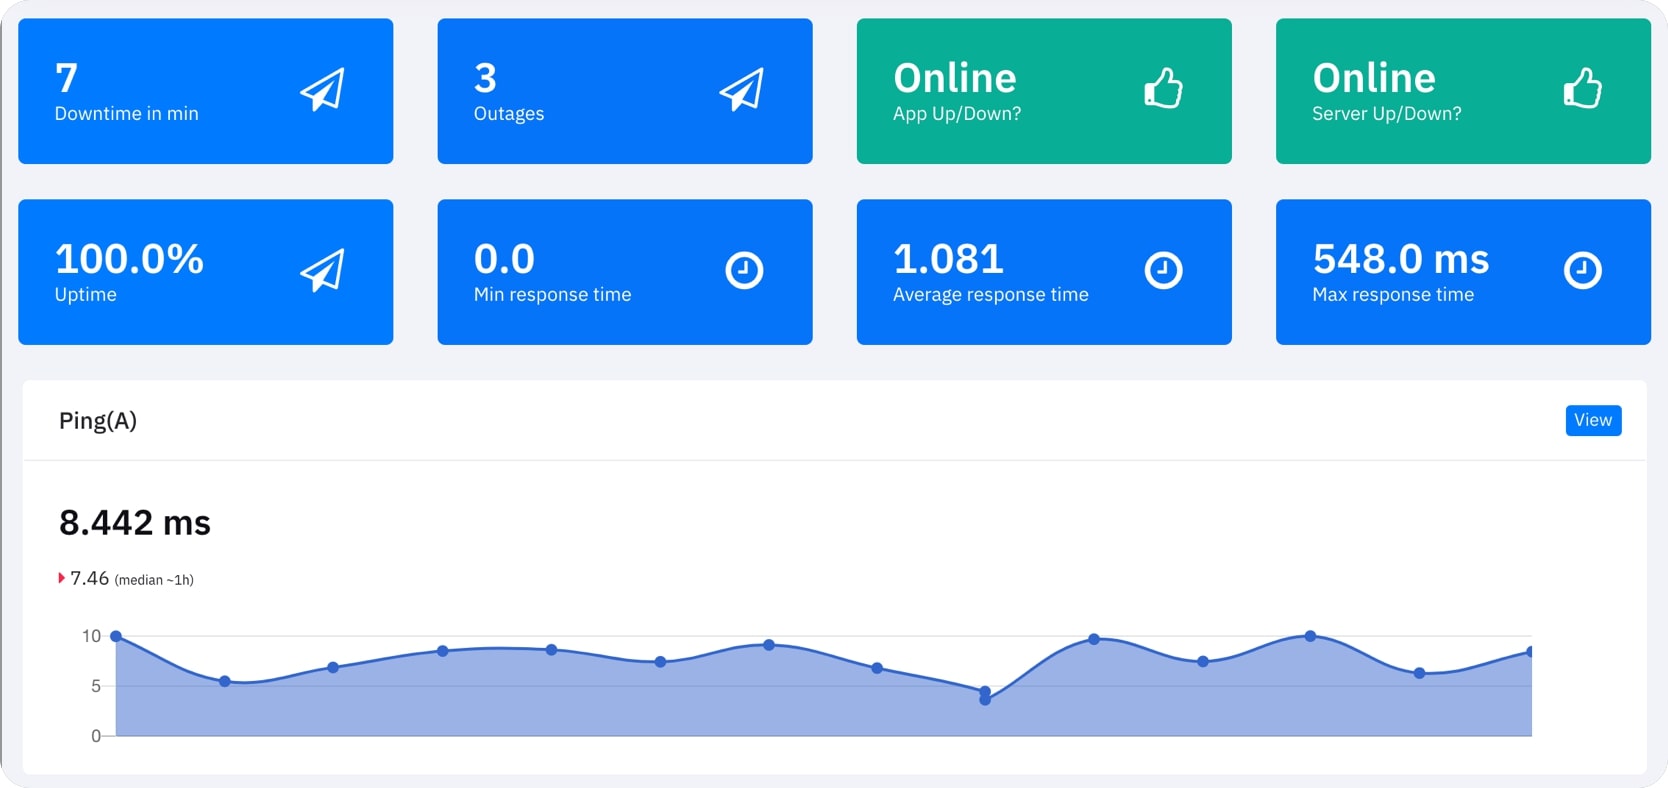The width and height of the screenshot is (1668, 788).
Task: Click clock icon on Max response time card
Action: pyautogui.click(x=1582, y=270)
